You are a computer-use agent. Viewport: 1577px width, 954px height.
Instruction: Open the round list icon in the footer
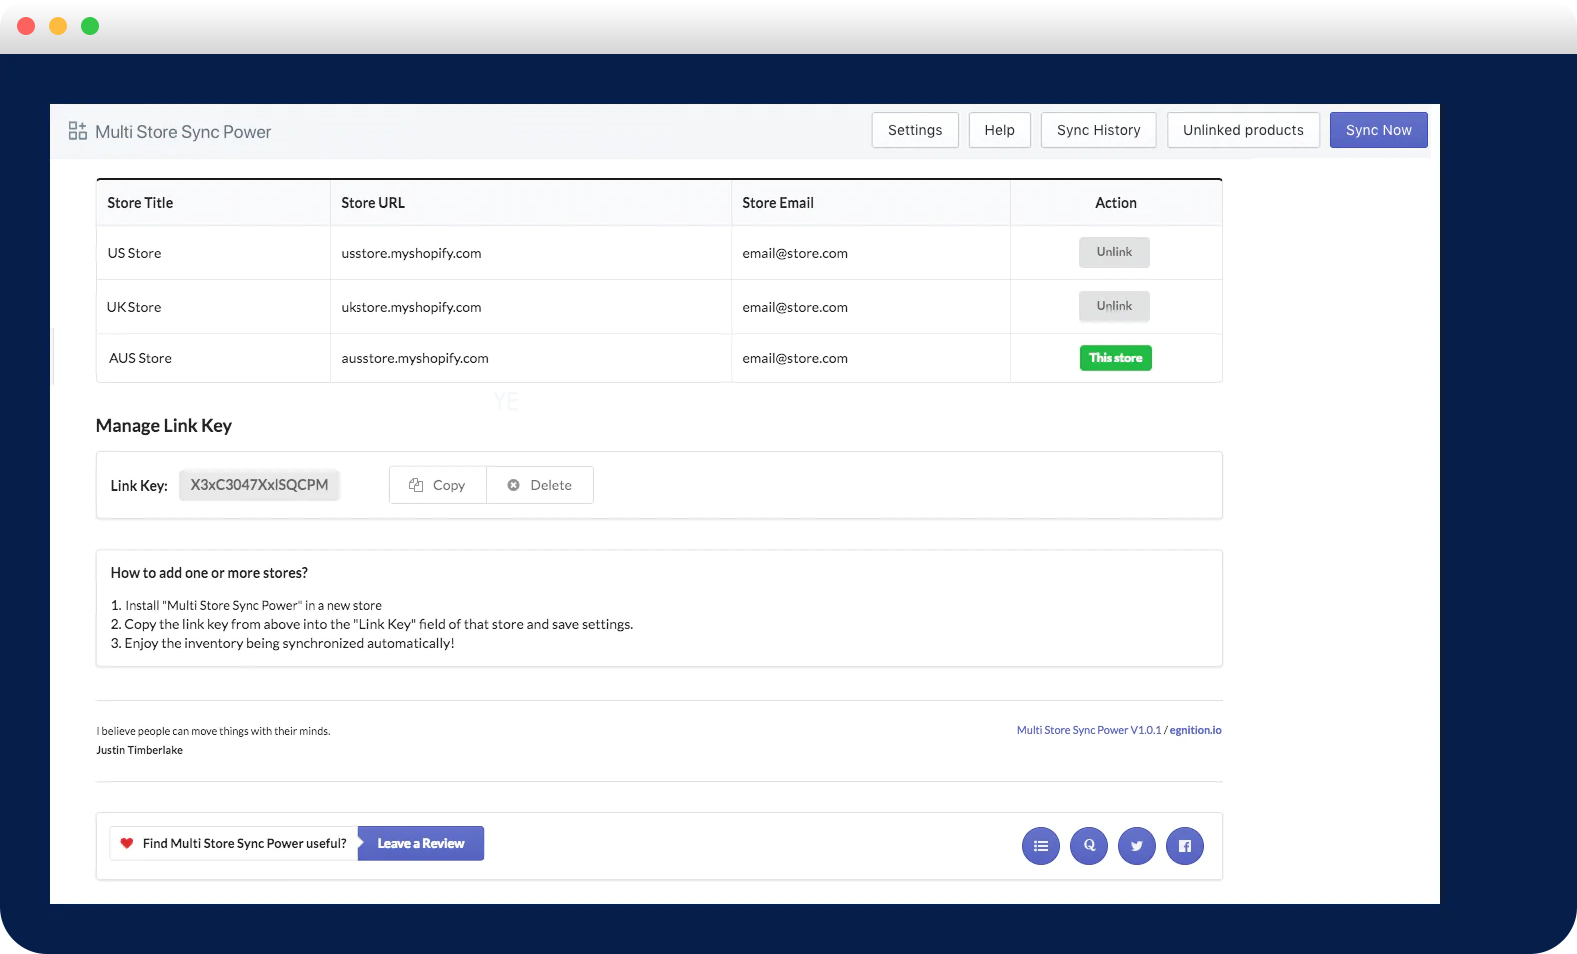[1041, 846]
